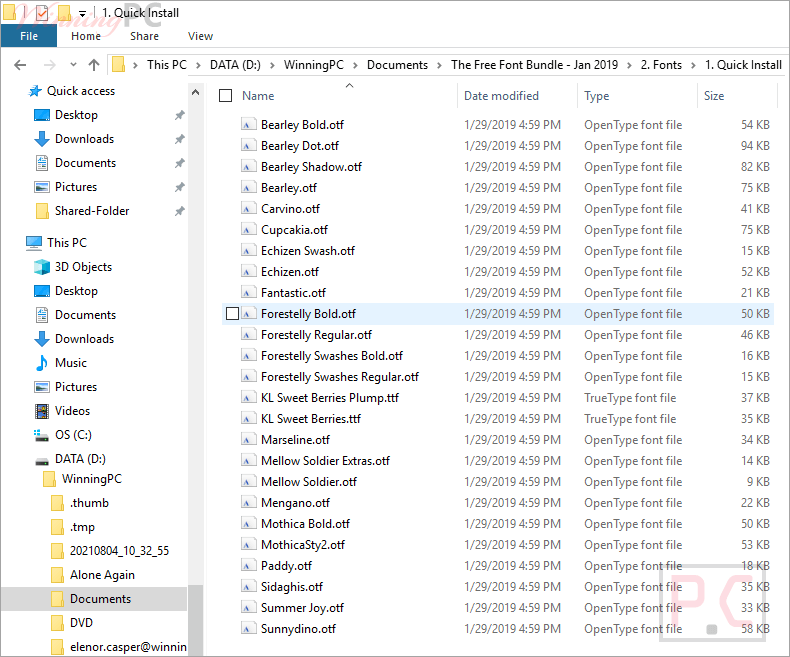Go up one folder level
Image resolution: width=790 pixels, height=657 pixels.
[94, 65]
